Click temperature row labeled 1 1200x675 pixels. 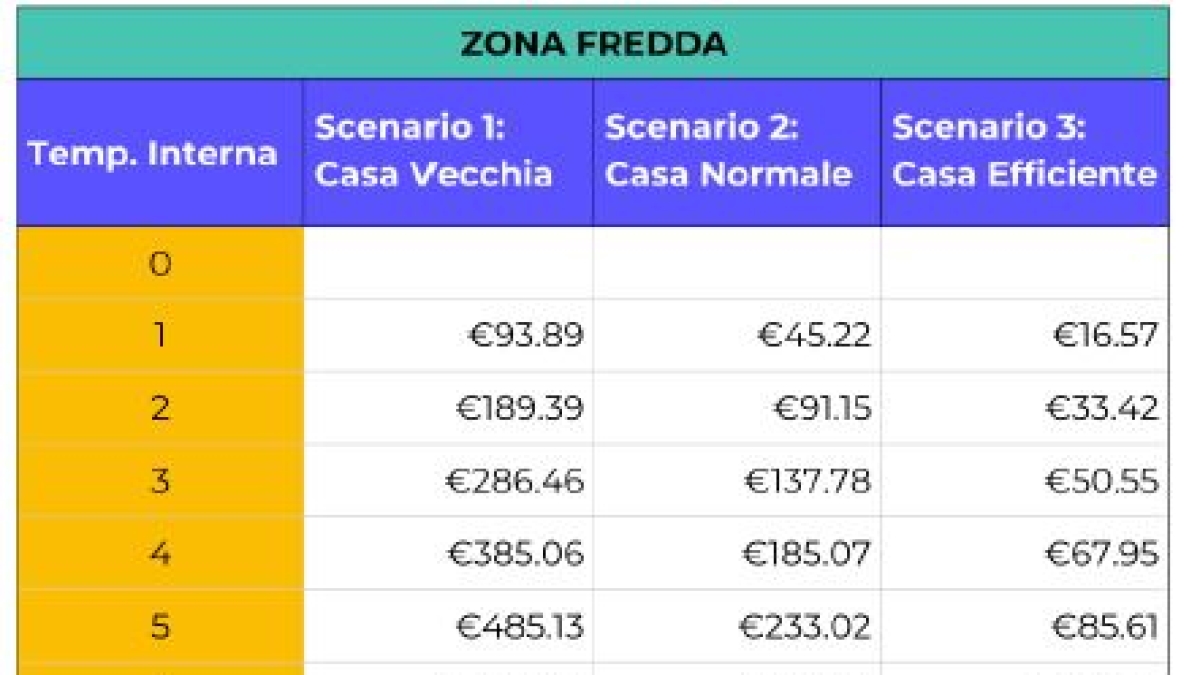(x=160, y=335)
